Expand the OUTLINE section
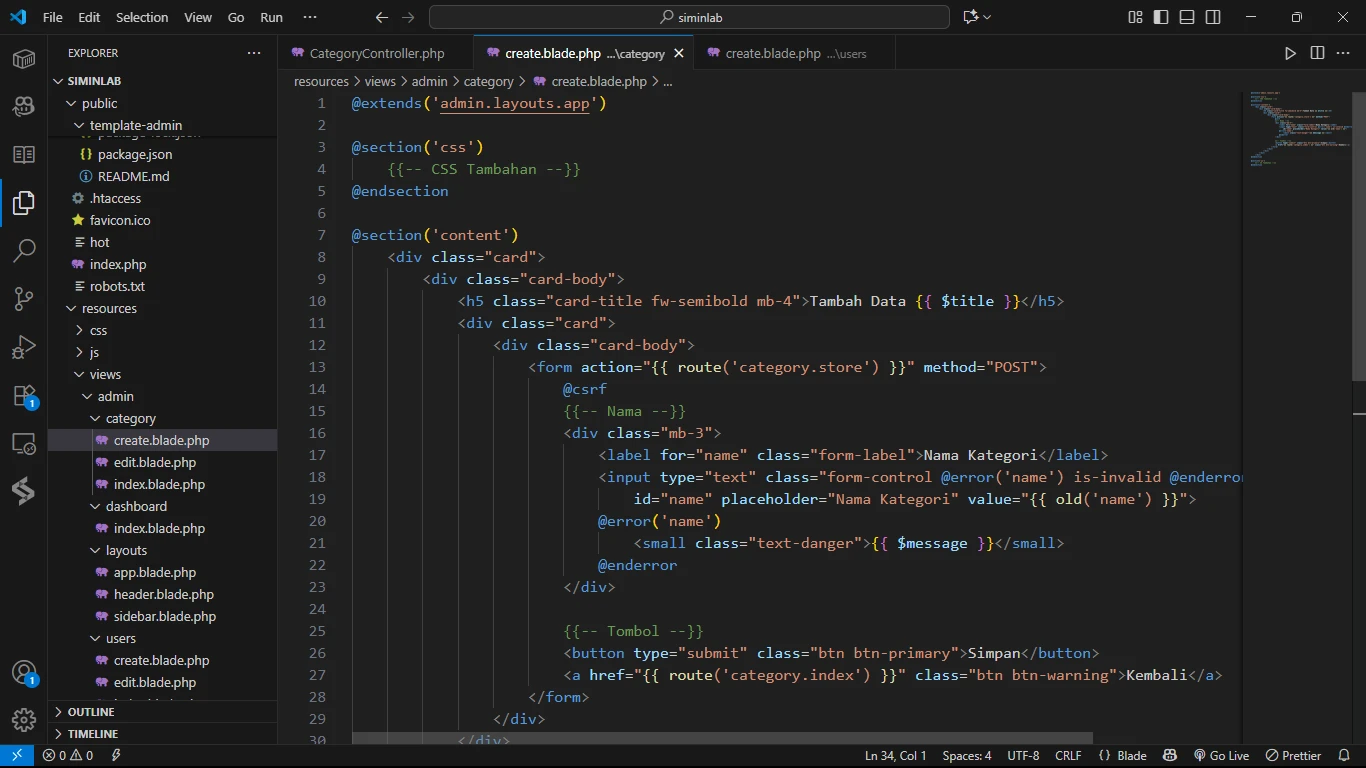1366x768 pixels. [x=91, y=712]
